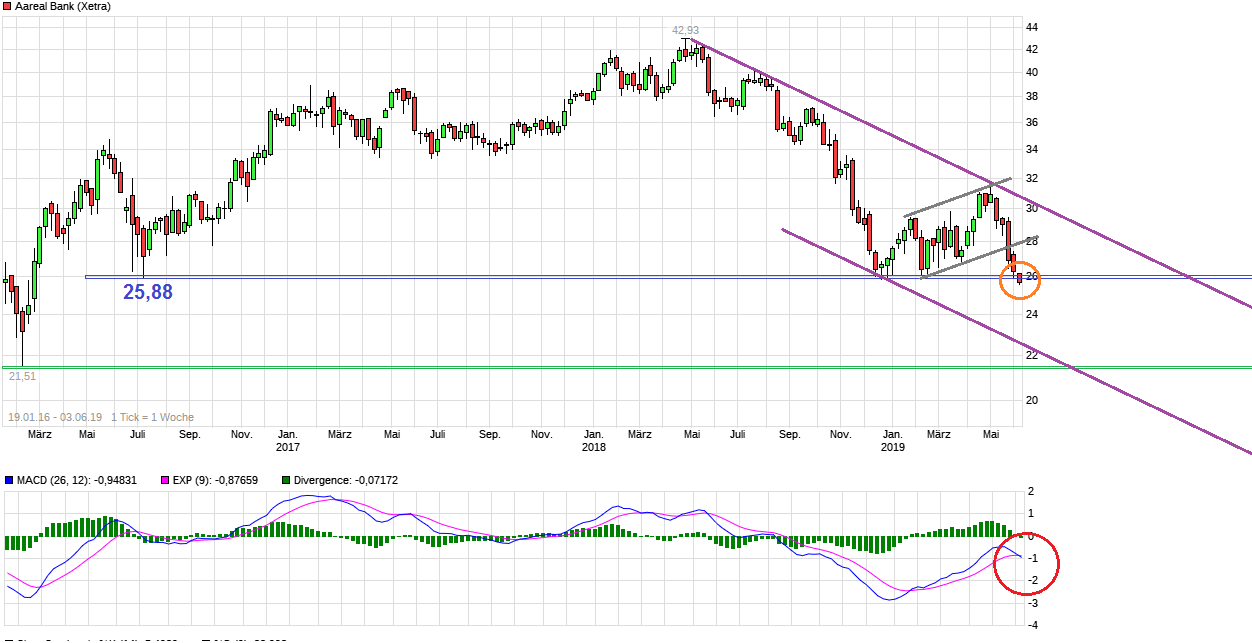Click the blue support level label "25,88"

(148, 292)
